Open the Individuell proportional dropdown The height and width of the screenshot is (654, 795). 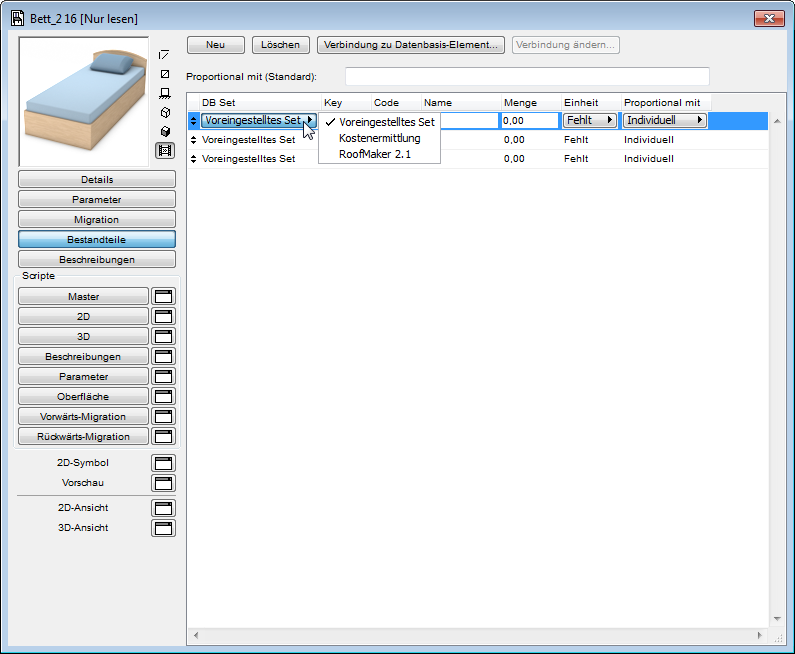[665, 120]
